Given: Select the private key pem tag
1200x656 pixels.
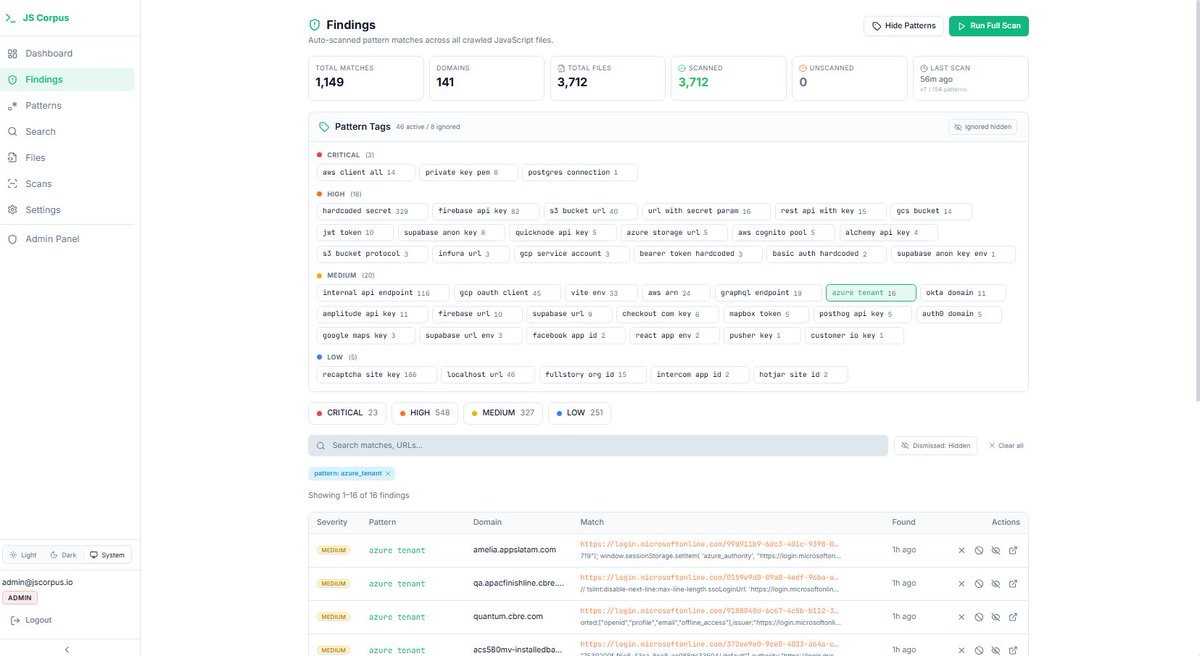Looking at the screenshot, I should (x=469, y=172).
